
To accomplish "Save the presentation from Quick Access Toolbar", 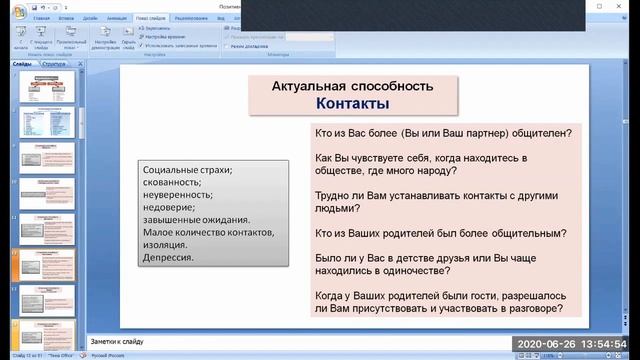I will (x=34, y=7).
